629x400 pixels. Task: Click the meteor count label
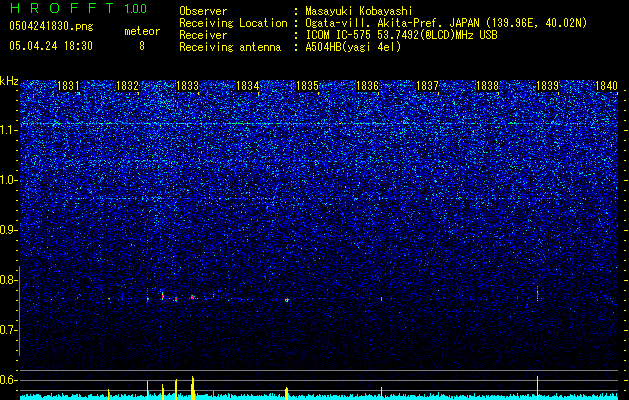pyautogui.click(x=142, y=31)
